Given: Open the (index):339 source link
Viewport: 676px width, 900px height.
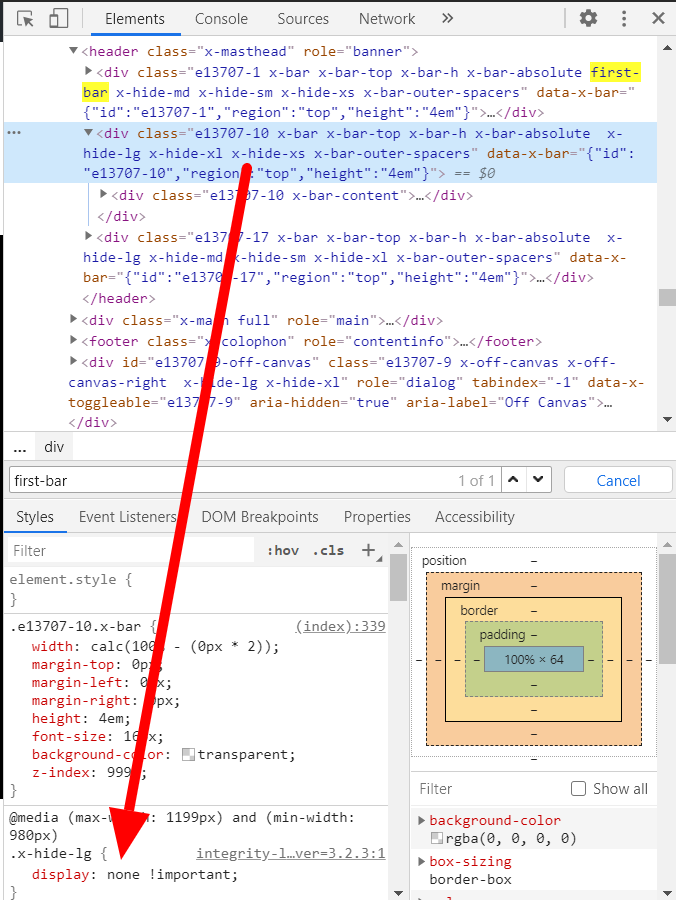Looking at the screenshot, I should coord(340,626).
